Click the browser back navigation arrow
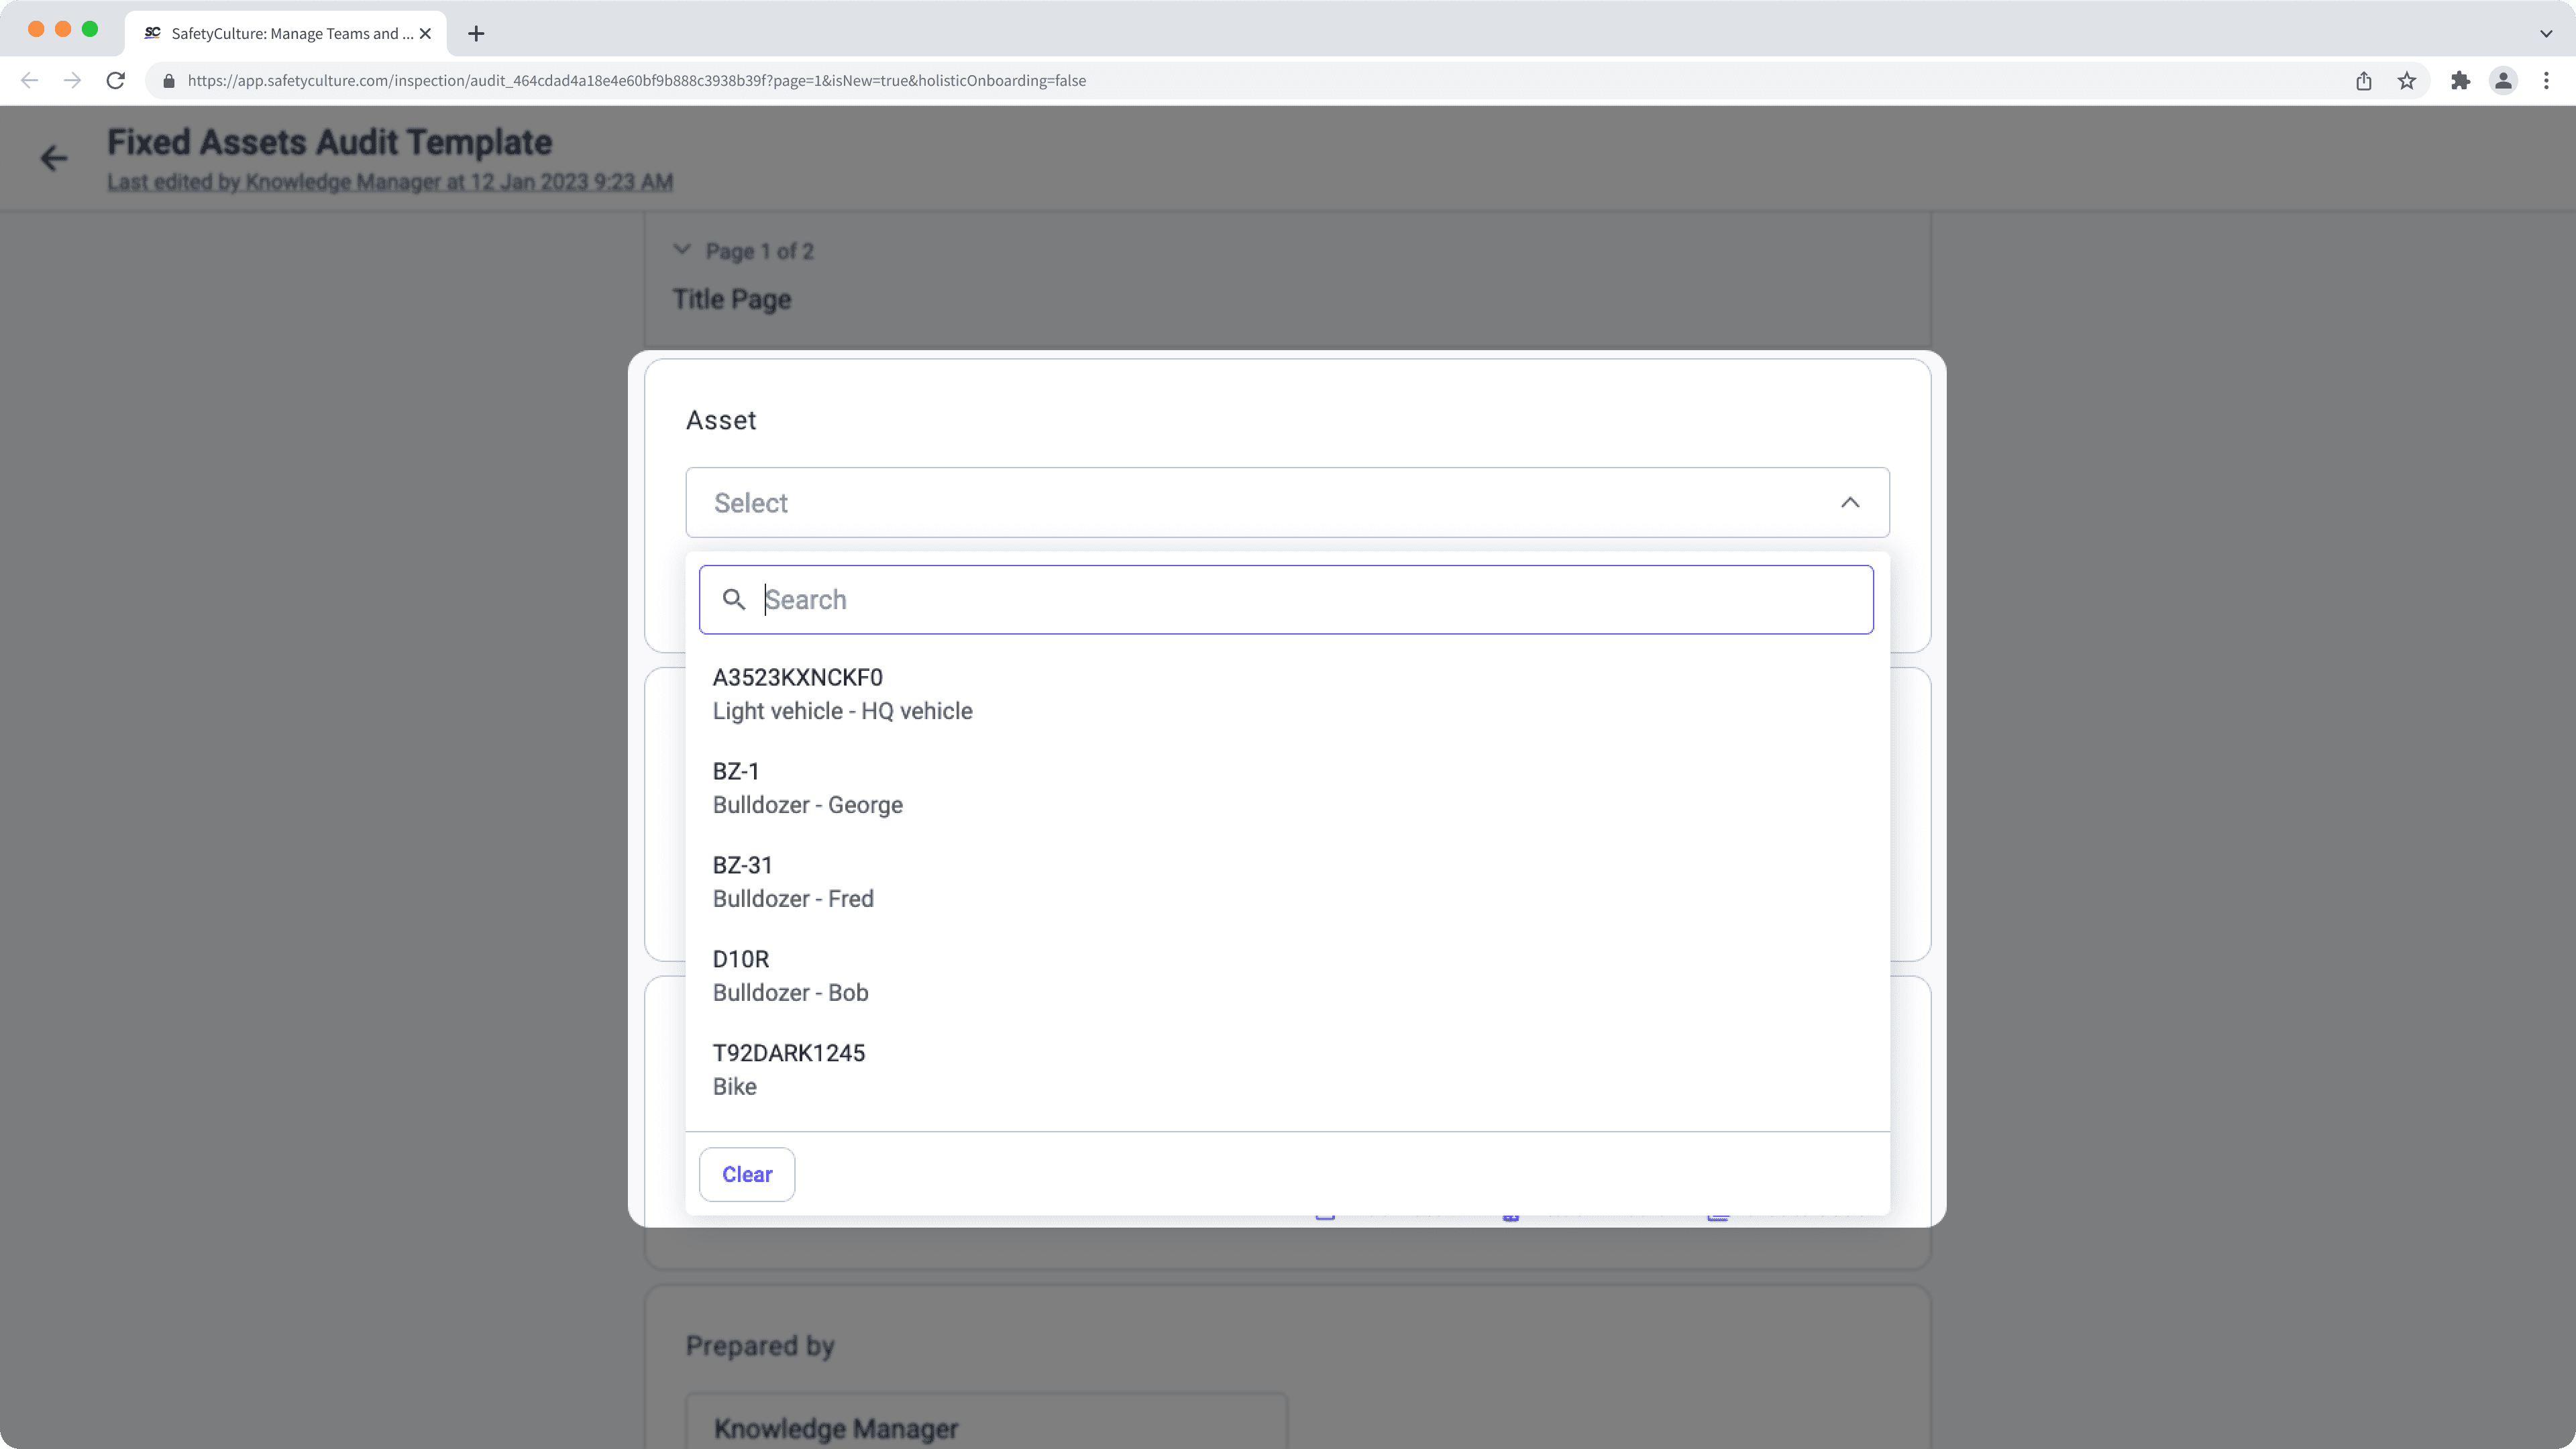The width and height of the screenshot is (2576, 1449). [x=28, y=80]
